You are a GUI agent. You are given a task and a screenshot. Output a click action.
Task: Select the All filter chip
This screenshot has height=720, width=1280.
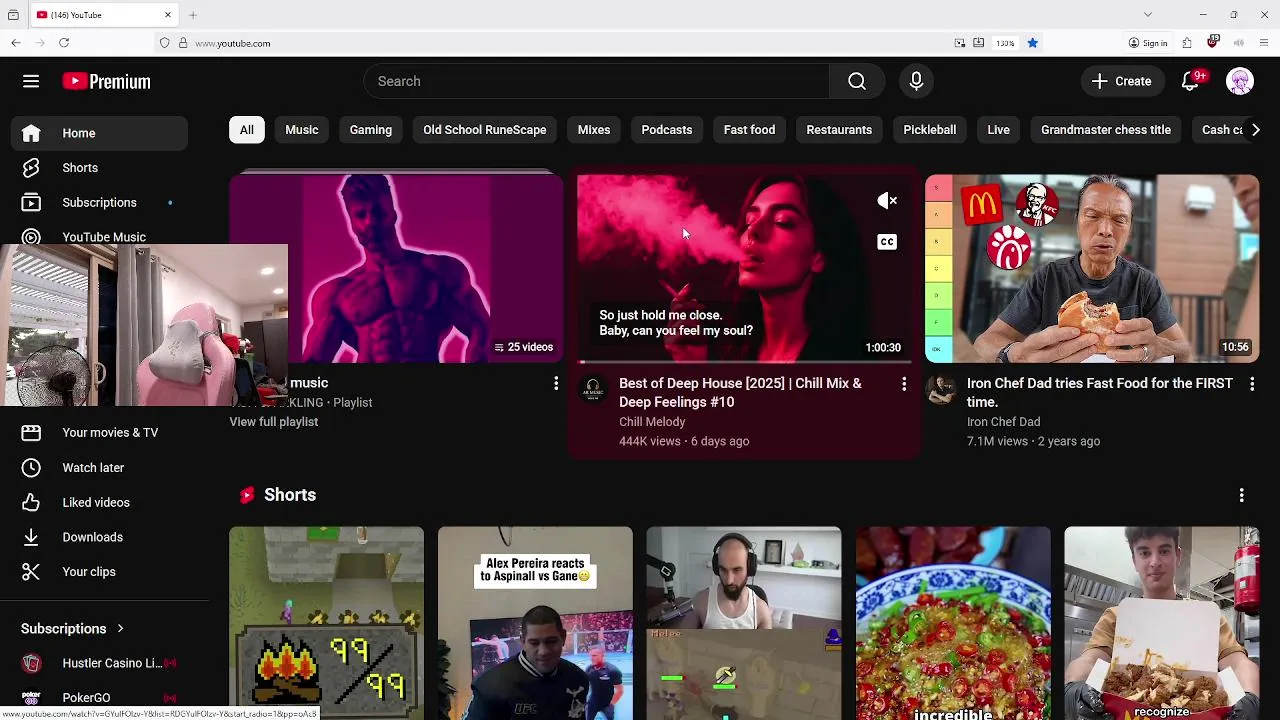click(x=246, y=130)
